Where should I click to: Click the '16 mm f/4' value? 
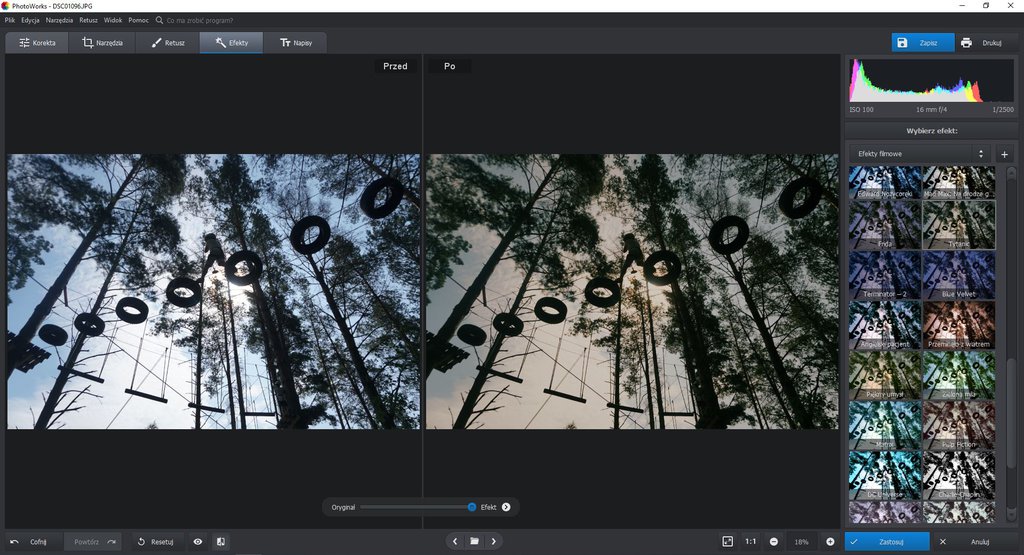coord(931,110)
